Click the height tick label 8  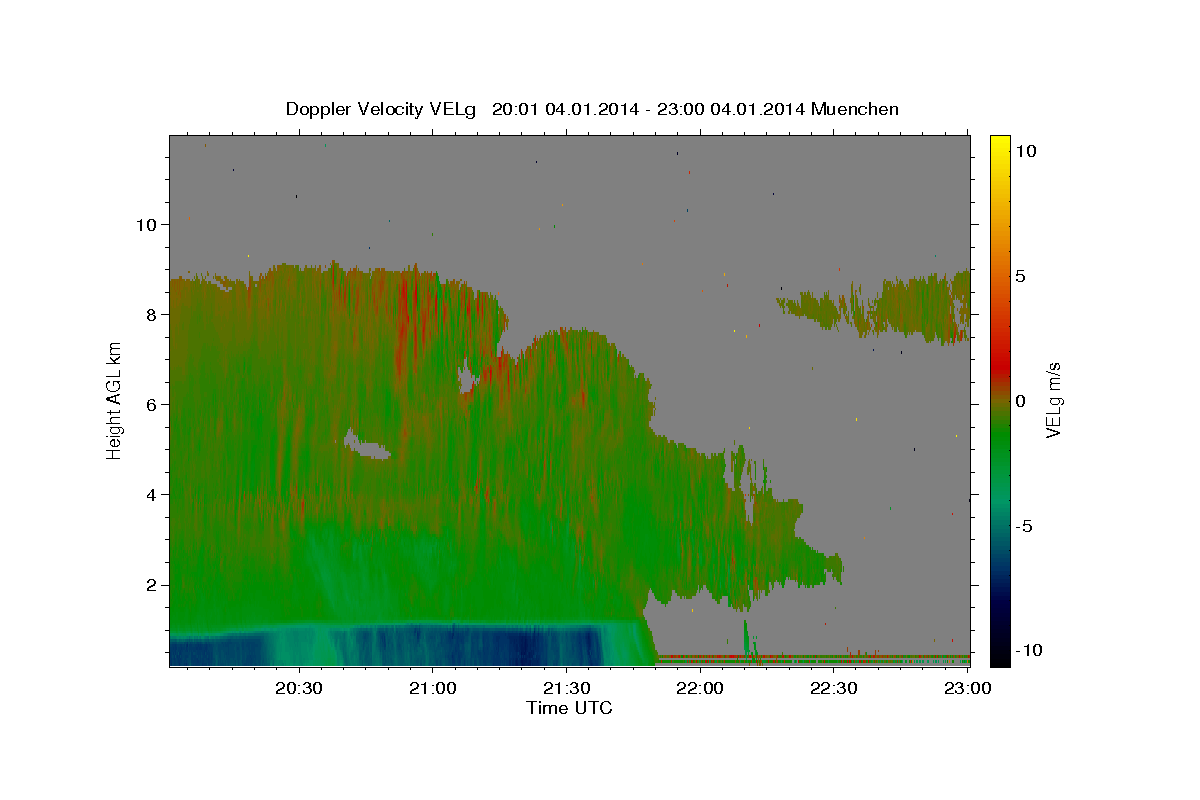coord(151,314)
